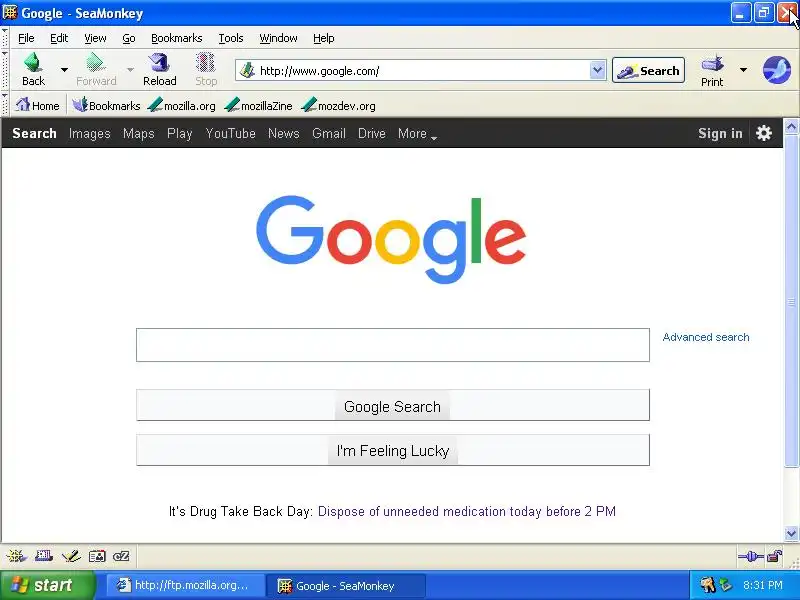Click the page scrollbar down arrow

tap(791, 534)
